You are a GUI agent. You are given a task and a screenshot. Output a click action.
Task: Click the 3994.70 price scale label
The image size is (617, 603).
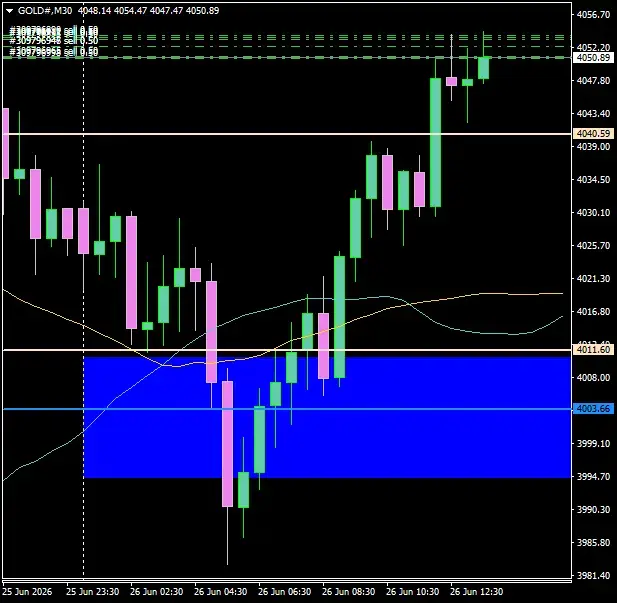pyautogui.click(x=593, y=477)
